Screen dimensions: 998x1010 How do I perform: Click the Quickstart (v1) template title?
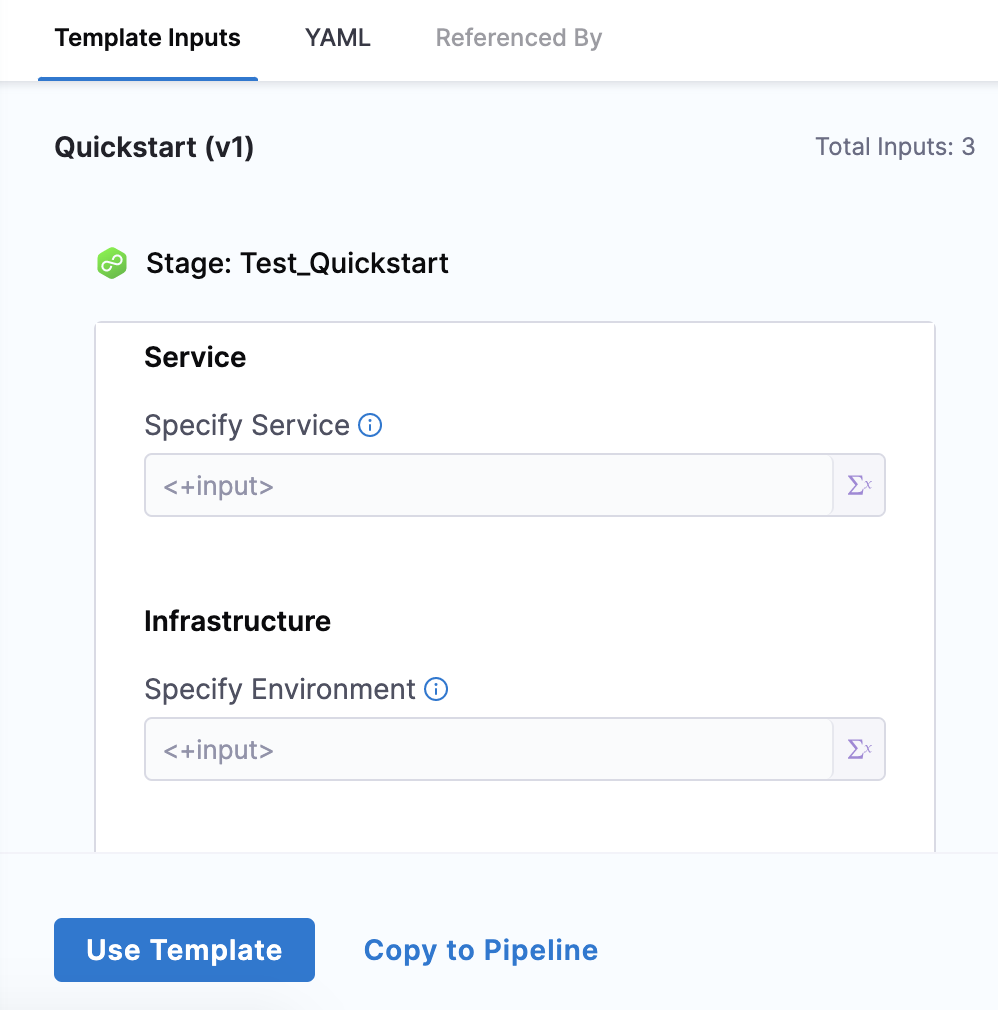[x=154, y=148]
